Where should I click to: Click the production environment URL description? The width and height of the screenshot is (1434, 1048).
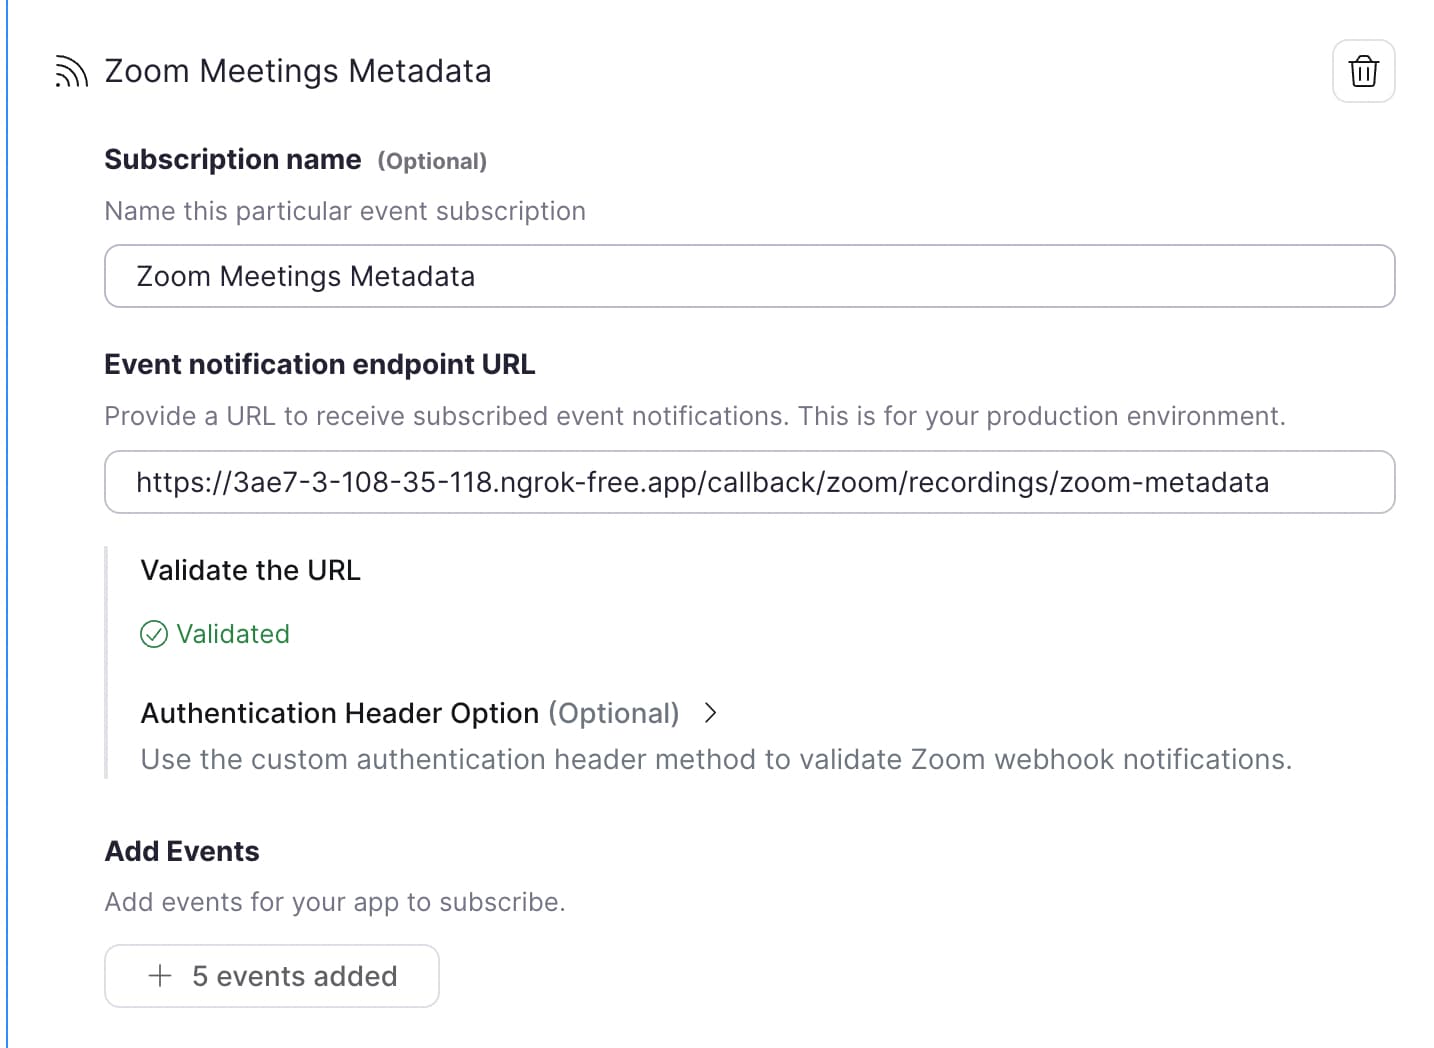click(x=695, y=416)
